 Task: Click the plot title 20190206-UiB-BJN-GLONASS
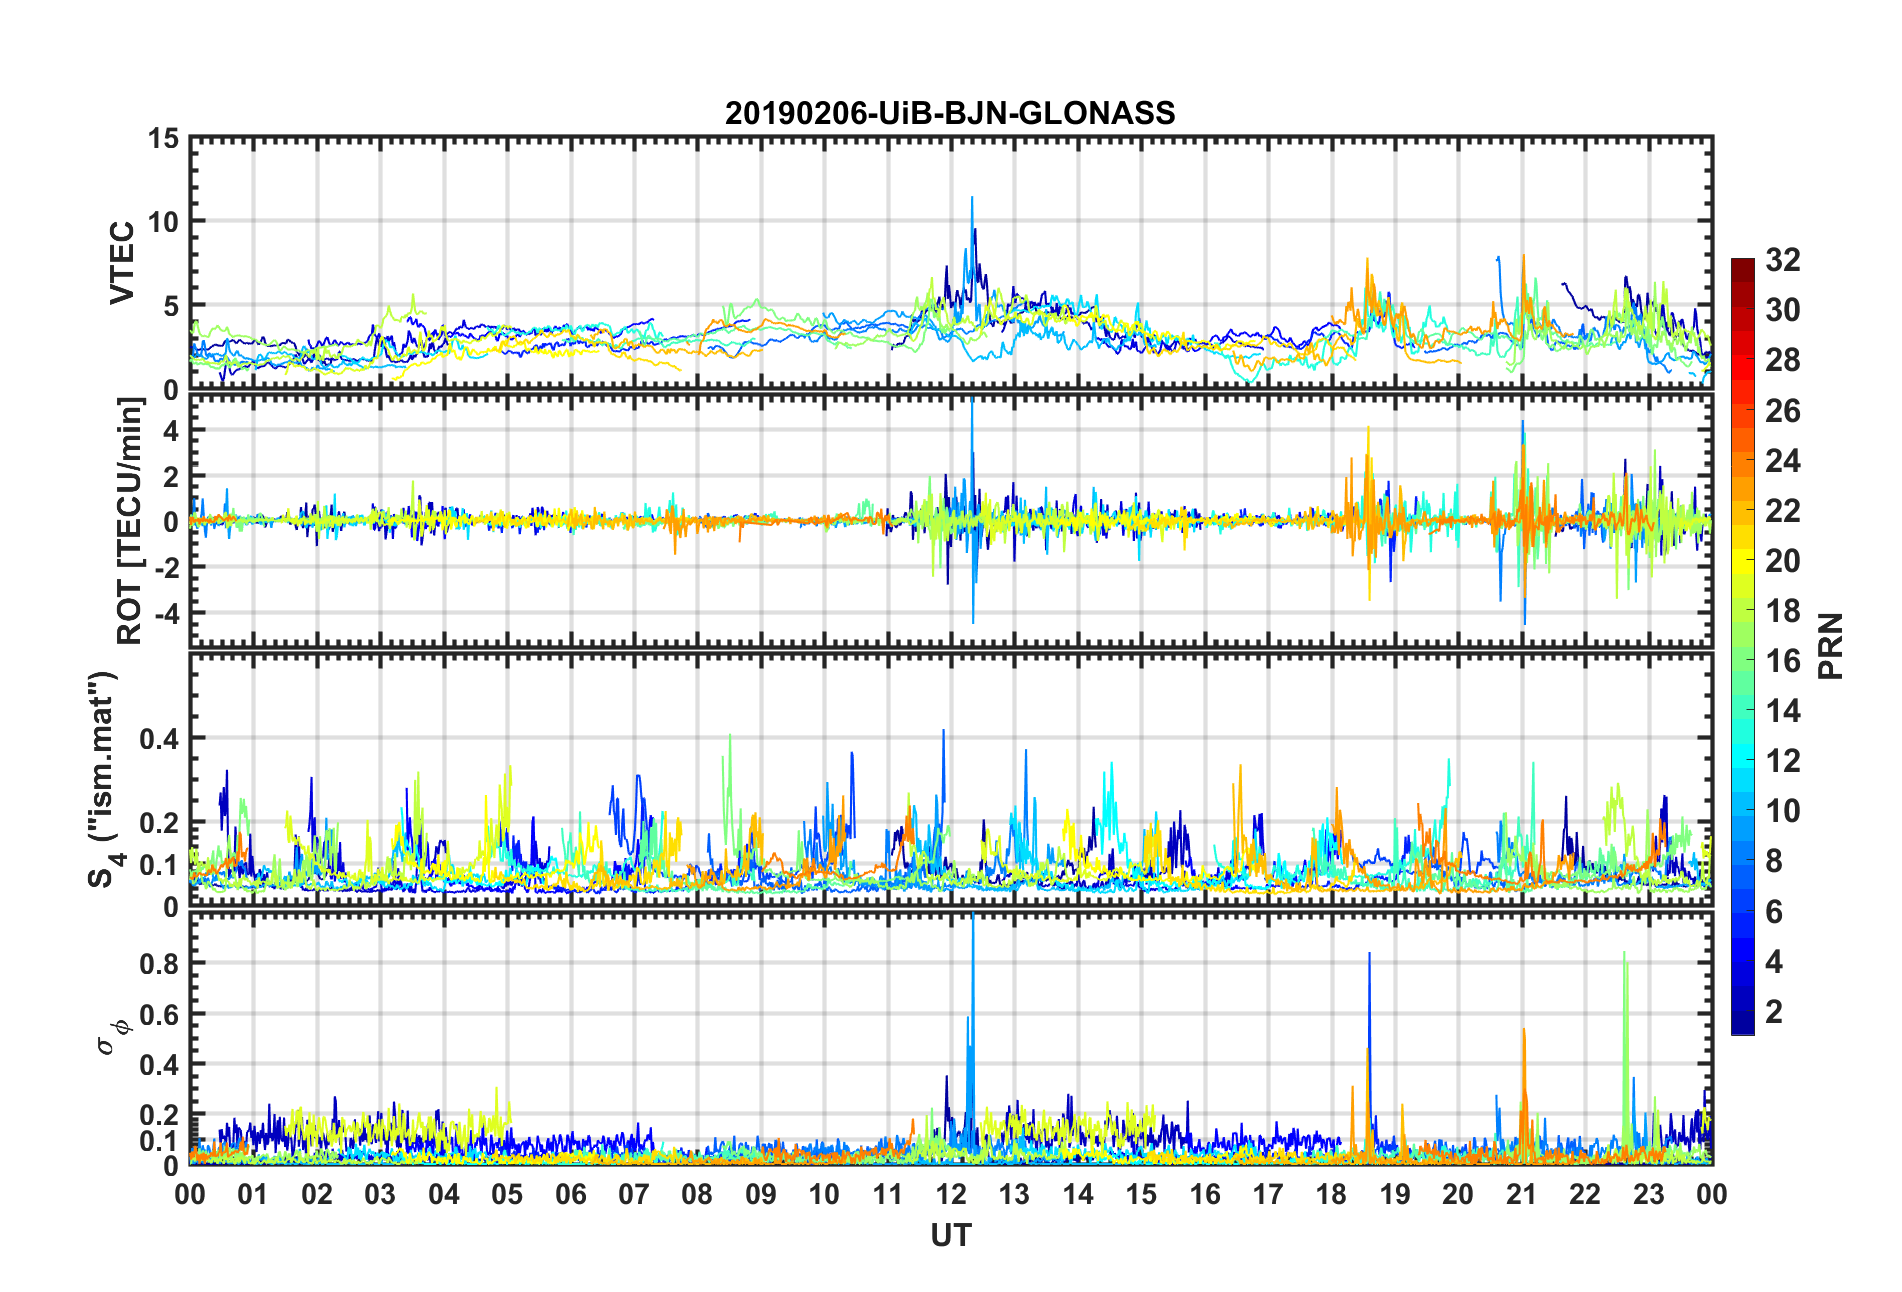click(950, 113)
